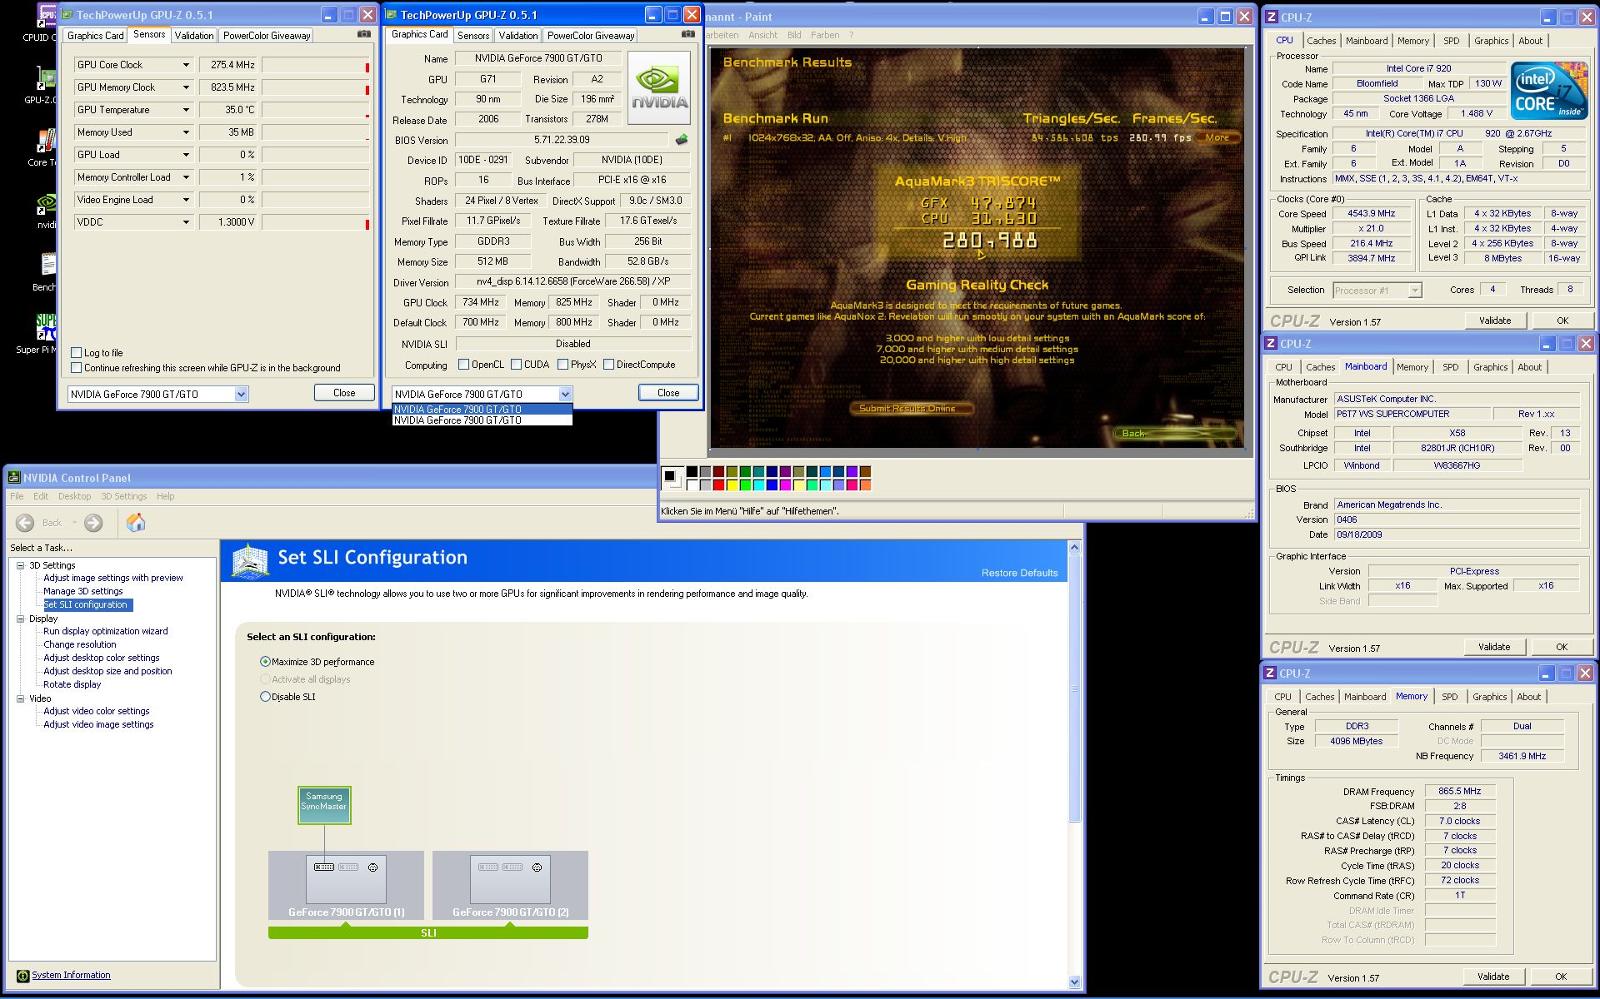This screenshot has height=999, width=1600.
Task: Click the Set SLI Configuration header icon
Action: click(x=250, y=560)
